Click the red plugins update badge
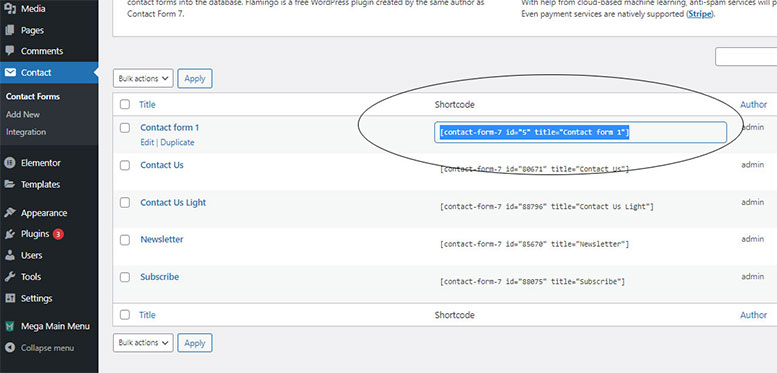This screenshot has height=373, width=777. (58, 234)
